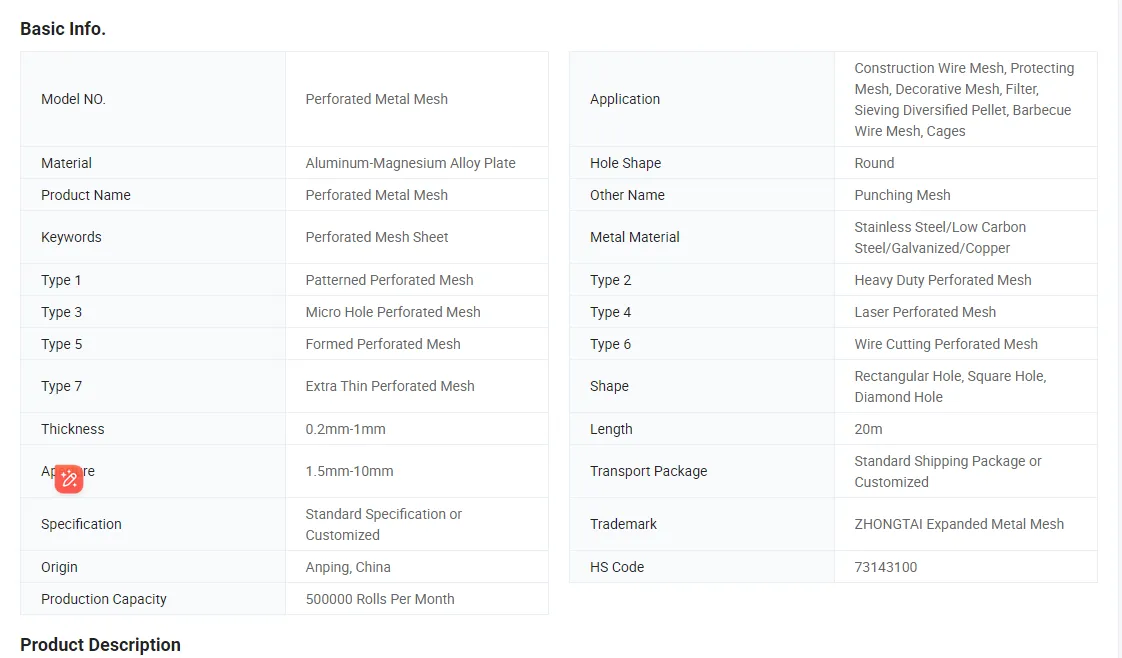1122x658 pixels.
Task: Click the Punching Mesh value
Action: [902, 195]
